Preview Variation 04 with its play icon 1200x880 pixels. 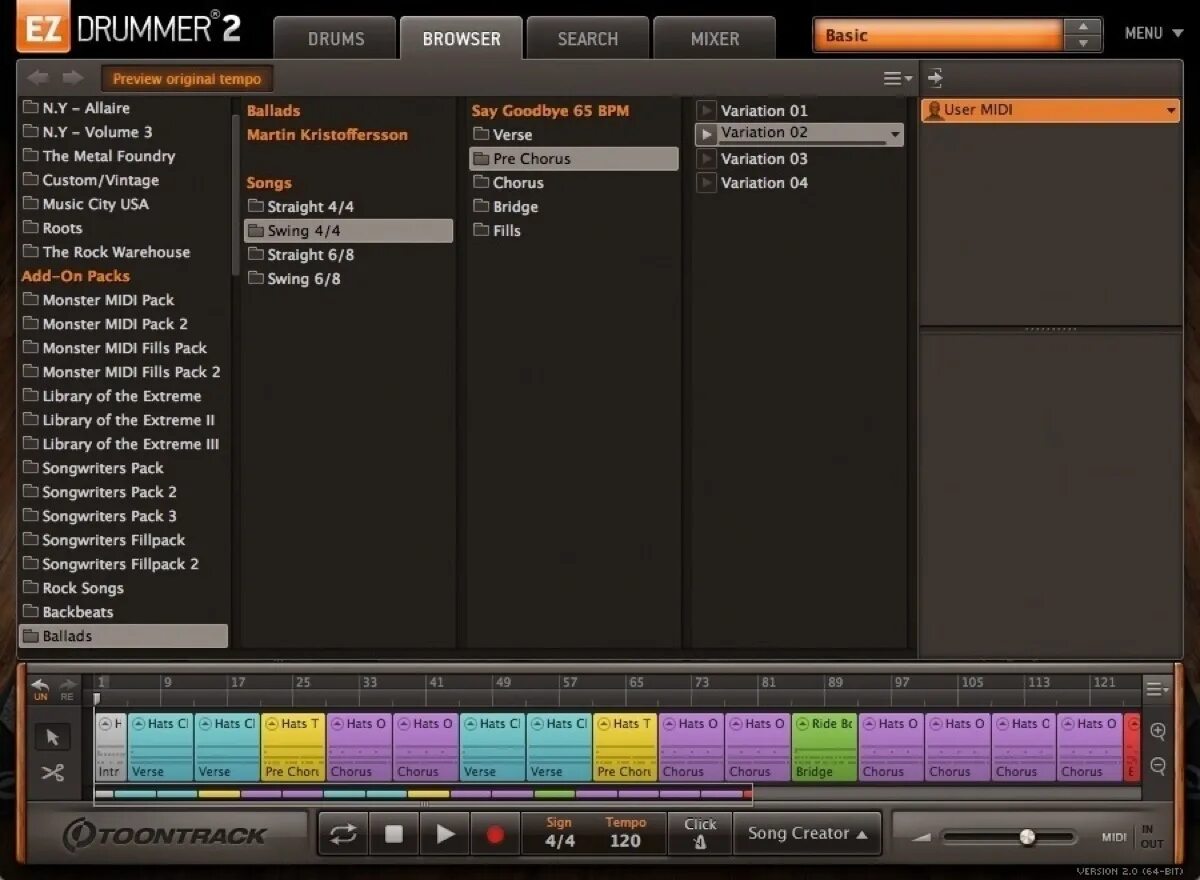[x=706, y=182]
